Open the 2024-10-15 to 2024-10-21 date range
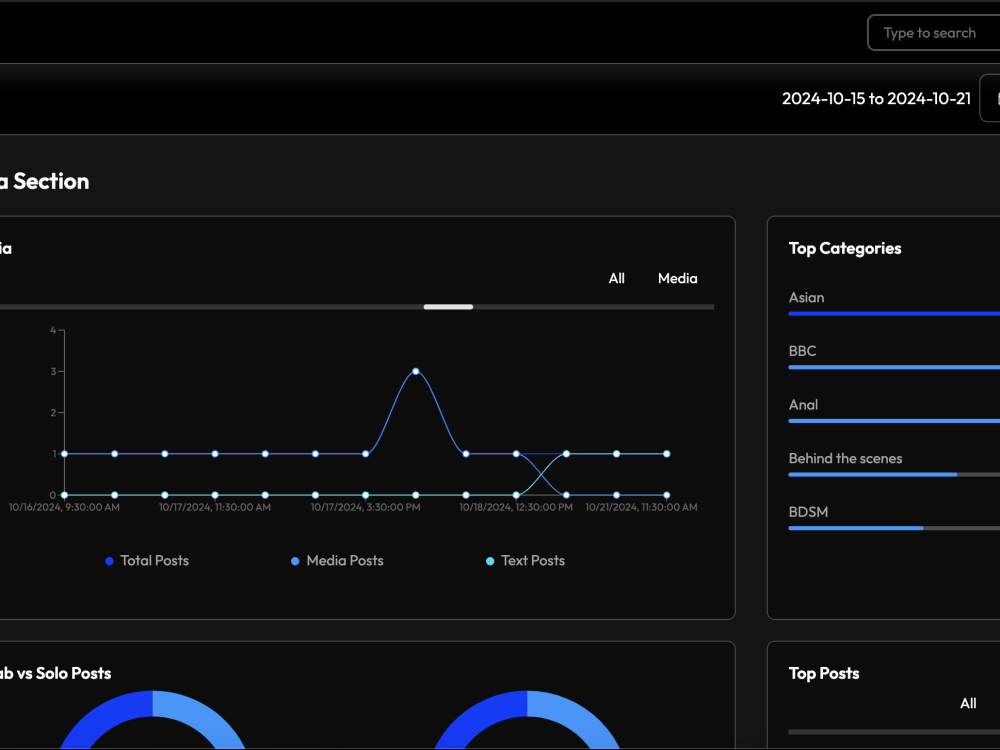The image size is (1000, 750). (876, 98)
